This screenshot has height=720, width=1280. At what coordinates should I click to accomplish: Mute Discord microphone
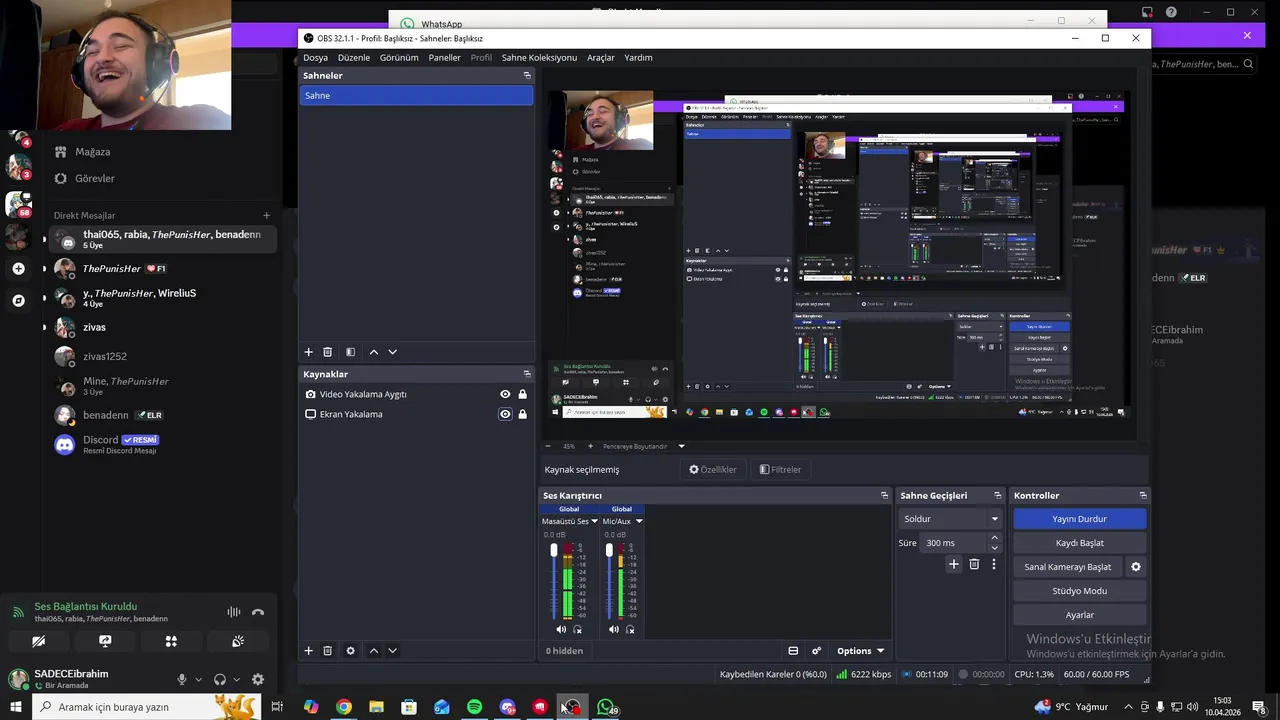tap(182, 679)
